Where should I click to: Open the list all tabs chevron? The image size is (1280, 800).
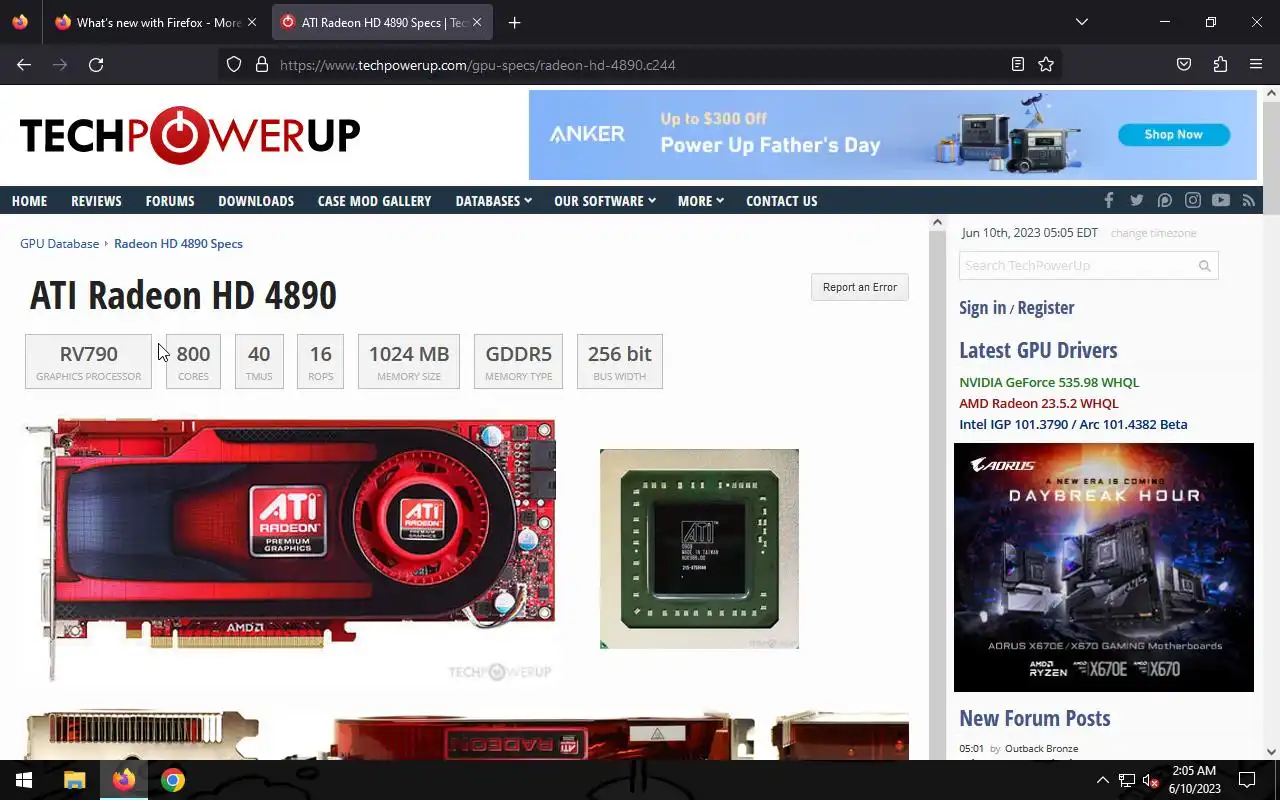(1081, 22)
